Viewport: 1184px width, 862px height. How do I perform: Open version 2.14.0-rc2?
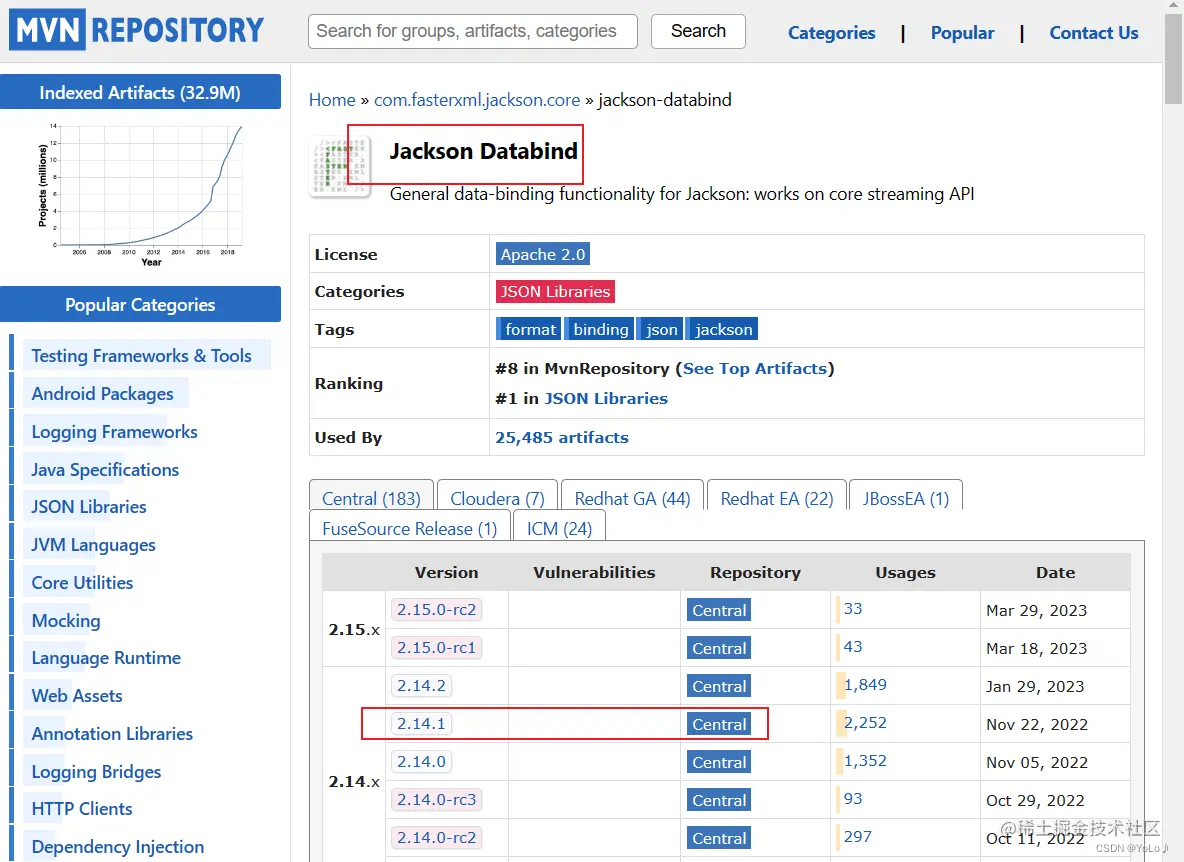pos(436,838)
